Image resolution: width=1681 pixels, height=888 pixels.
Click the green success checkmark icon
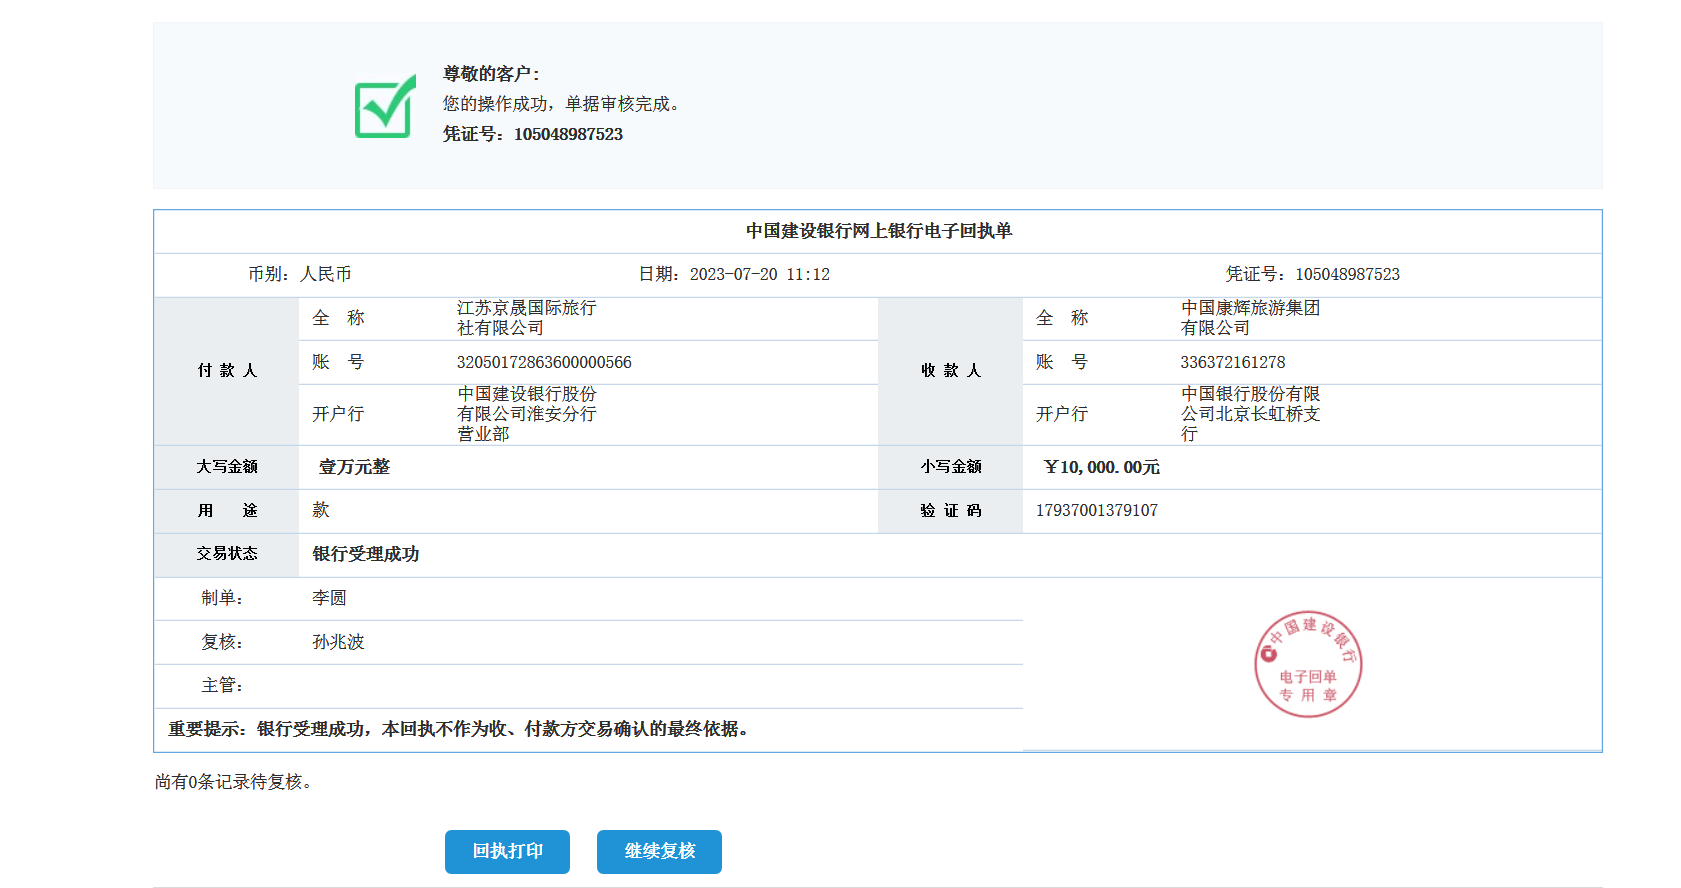[385, 106]
